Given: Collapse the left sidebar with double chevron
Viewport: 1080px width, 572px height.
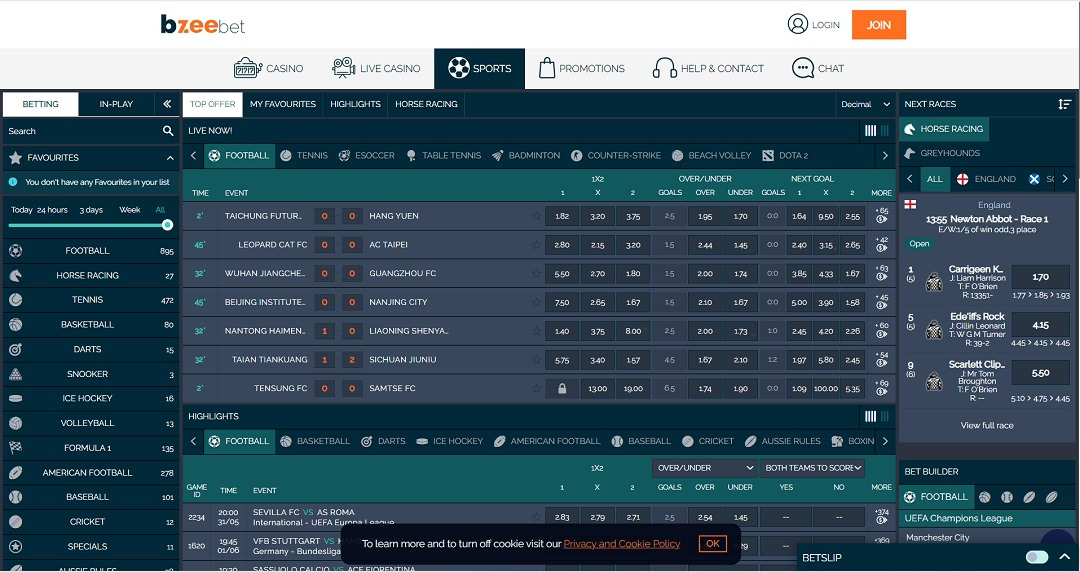Looking at the screenshot, I should coord(167,104).
